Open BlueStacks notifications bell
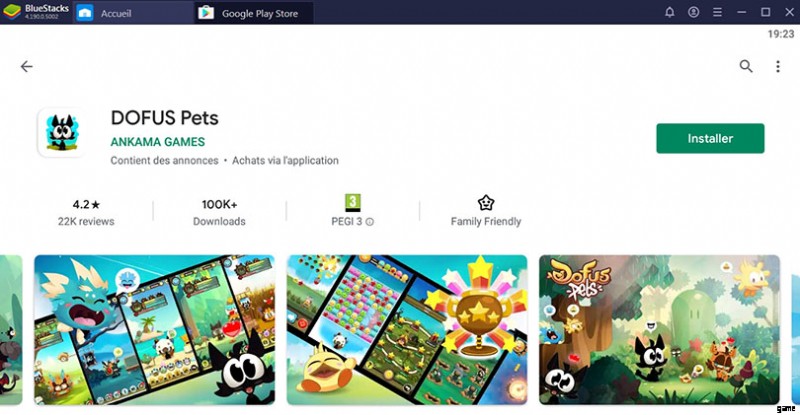 pos(669,12)
